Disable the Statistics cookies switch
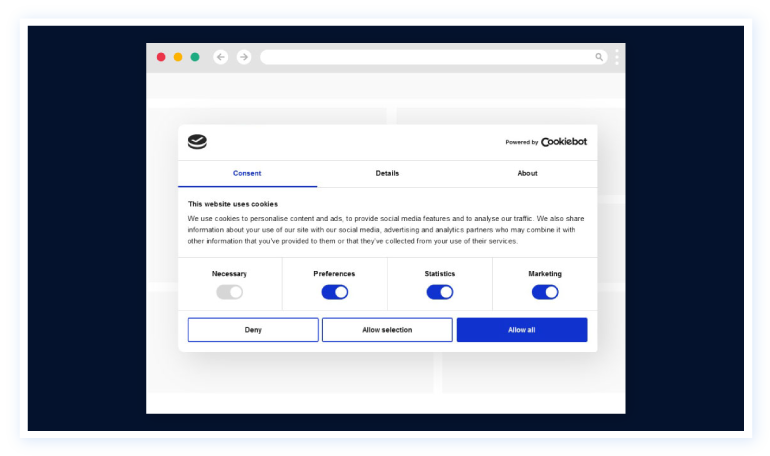This screenshot has width=770, height=456. pyautogui.click(x=440, y=292)
